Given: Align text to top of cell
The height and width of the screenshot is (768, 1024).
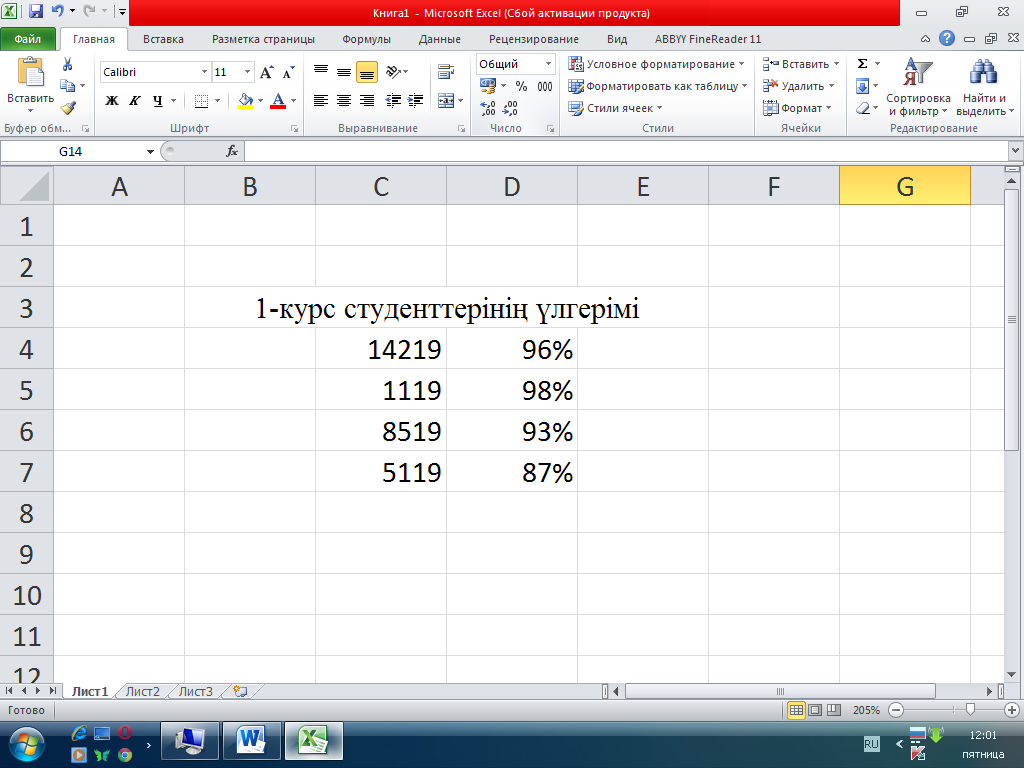Looking at the screenshot, I should click(321, 69).
